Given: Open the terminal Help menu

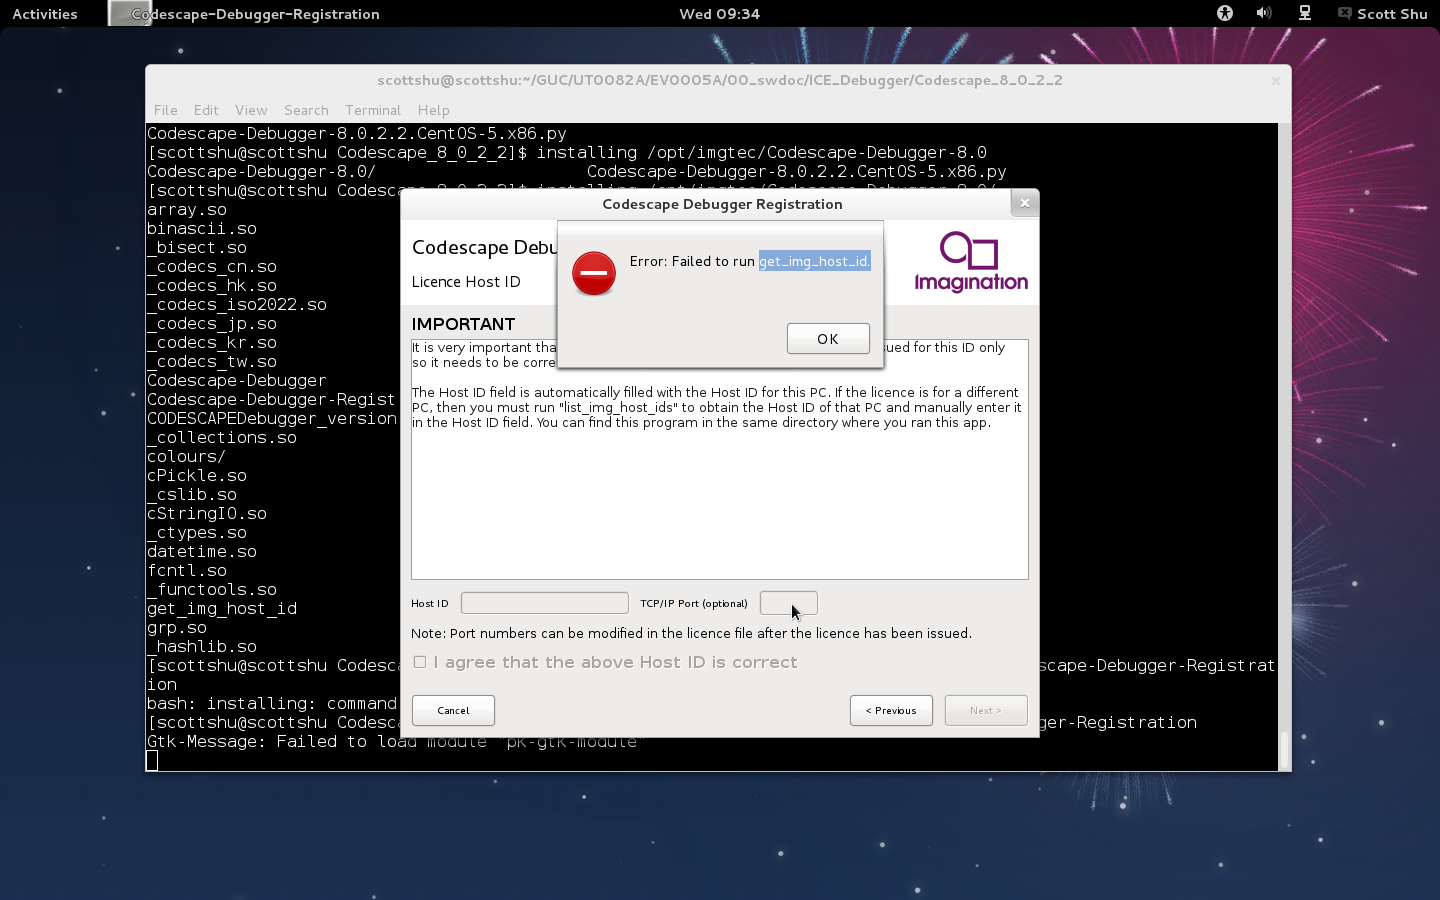Looking at the screenshot, I should pos(433,110).
